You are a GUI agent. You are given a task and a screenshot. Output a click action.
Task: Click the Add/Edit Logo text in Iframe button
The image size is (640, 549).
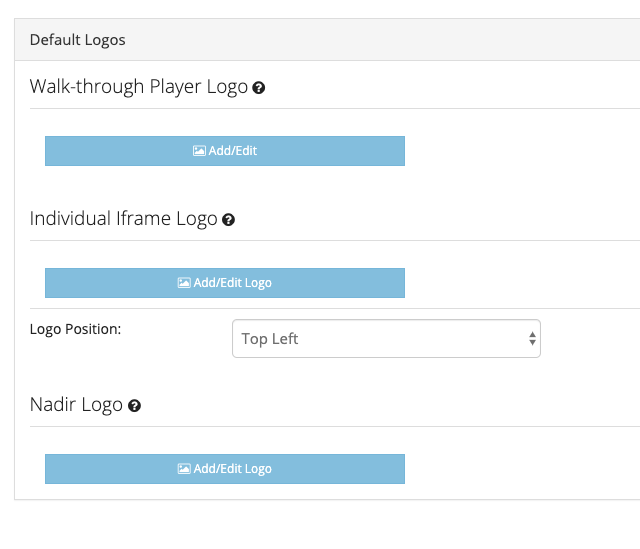233,283
